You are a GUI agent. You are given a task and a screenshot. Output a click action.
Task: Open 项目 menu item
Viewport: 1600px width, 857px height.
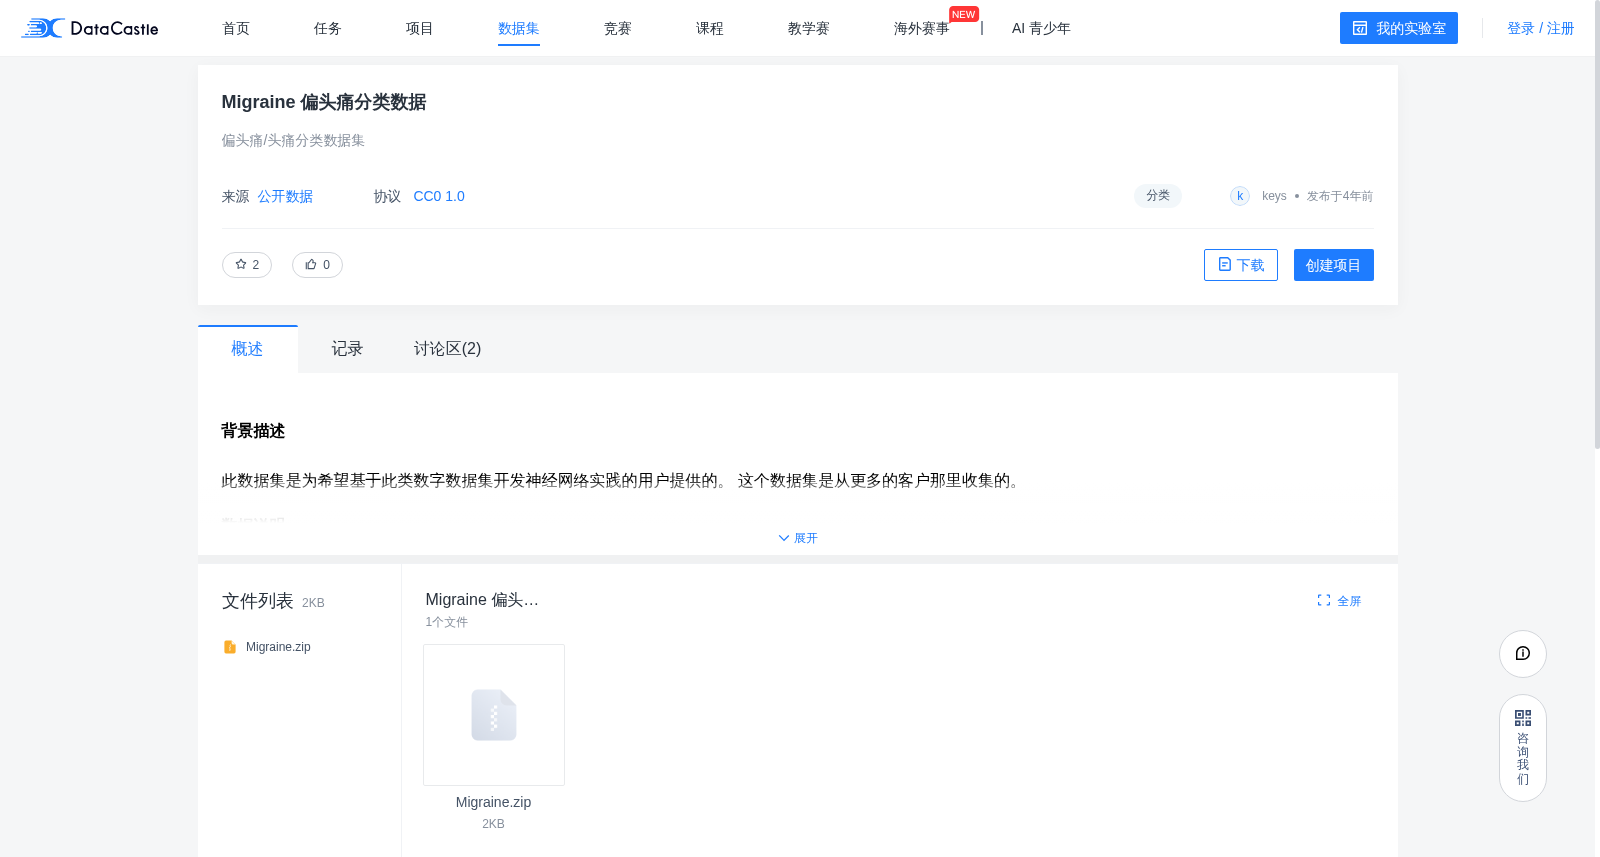coord(420,28)
